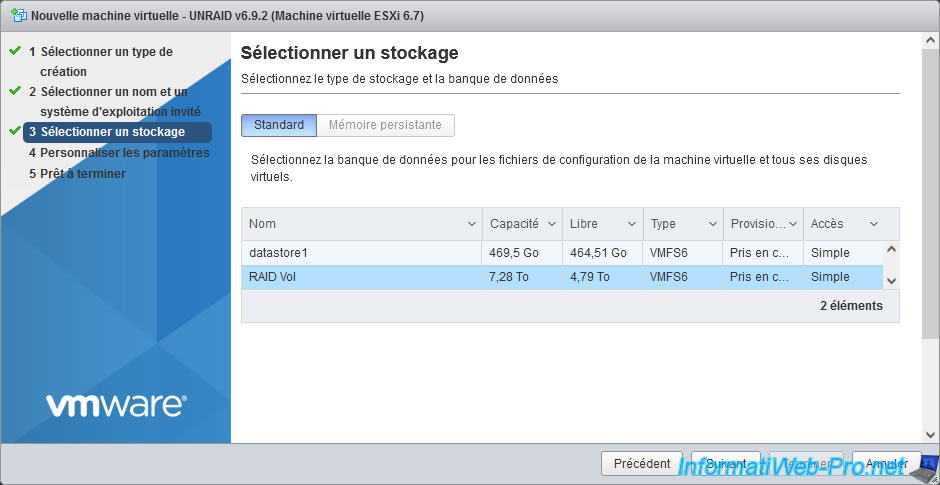Click the Suivant button
The width and height of the screenshot is (940, 485).
pos(726,464)
